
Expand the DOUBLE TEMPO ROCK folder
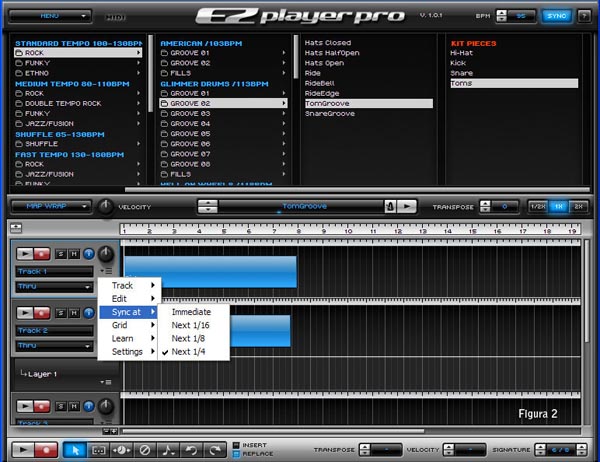coord(78,103)
